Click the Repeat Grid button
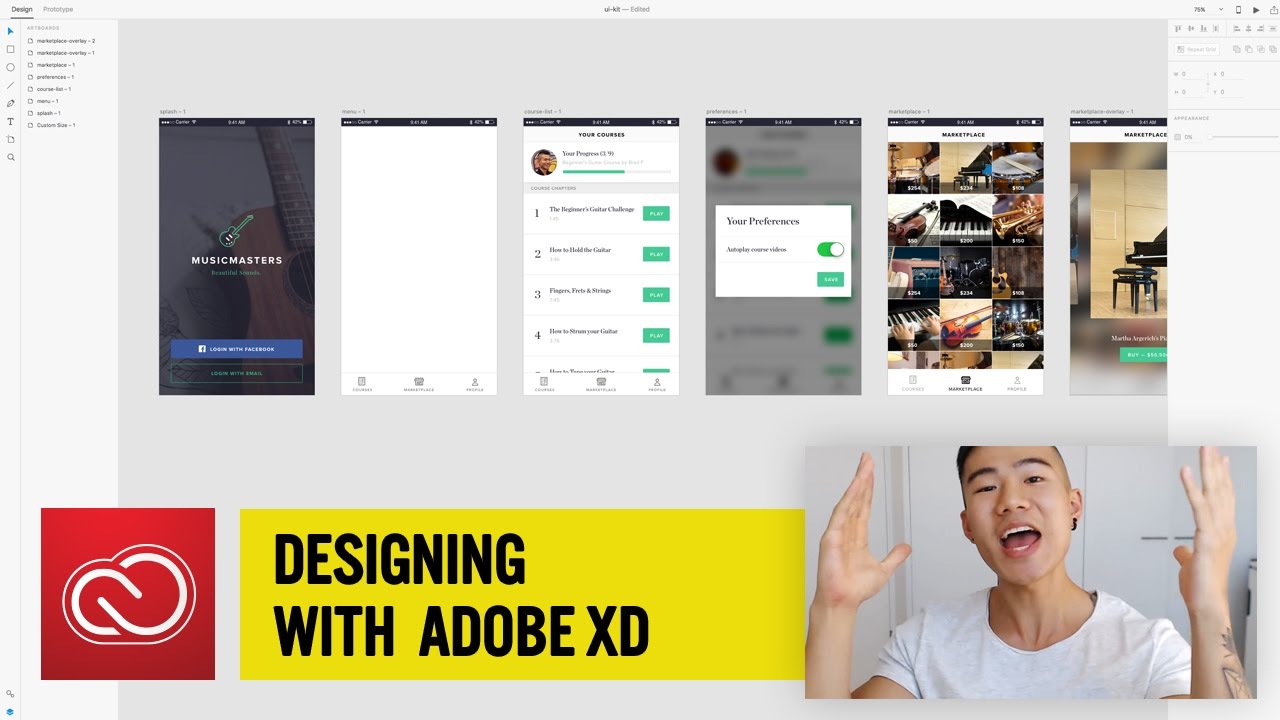Viewport: 1280px width, 720px height. [x=1198, y=48]
